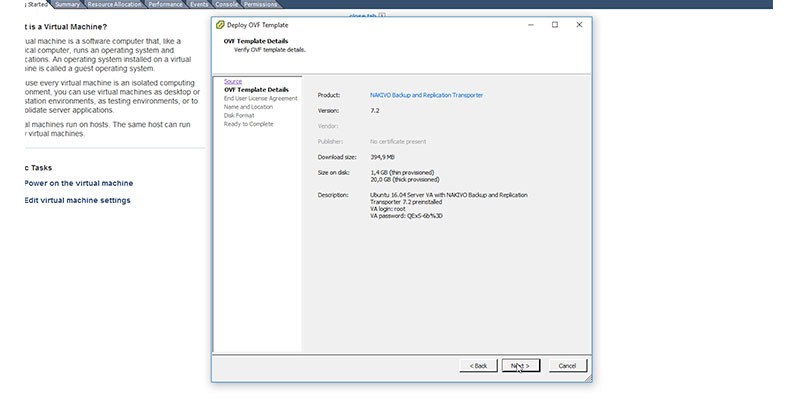Viewport: 800px width, 400px height.
Task: Switch to the Summary tab
Action: pyautogui.click(x=67, y=4)
